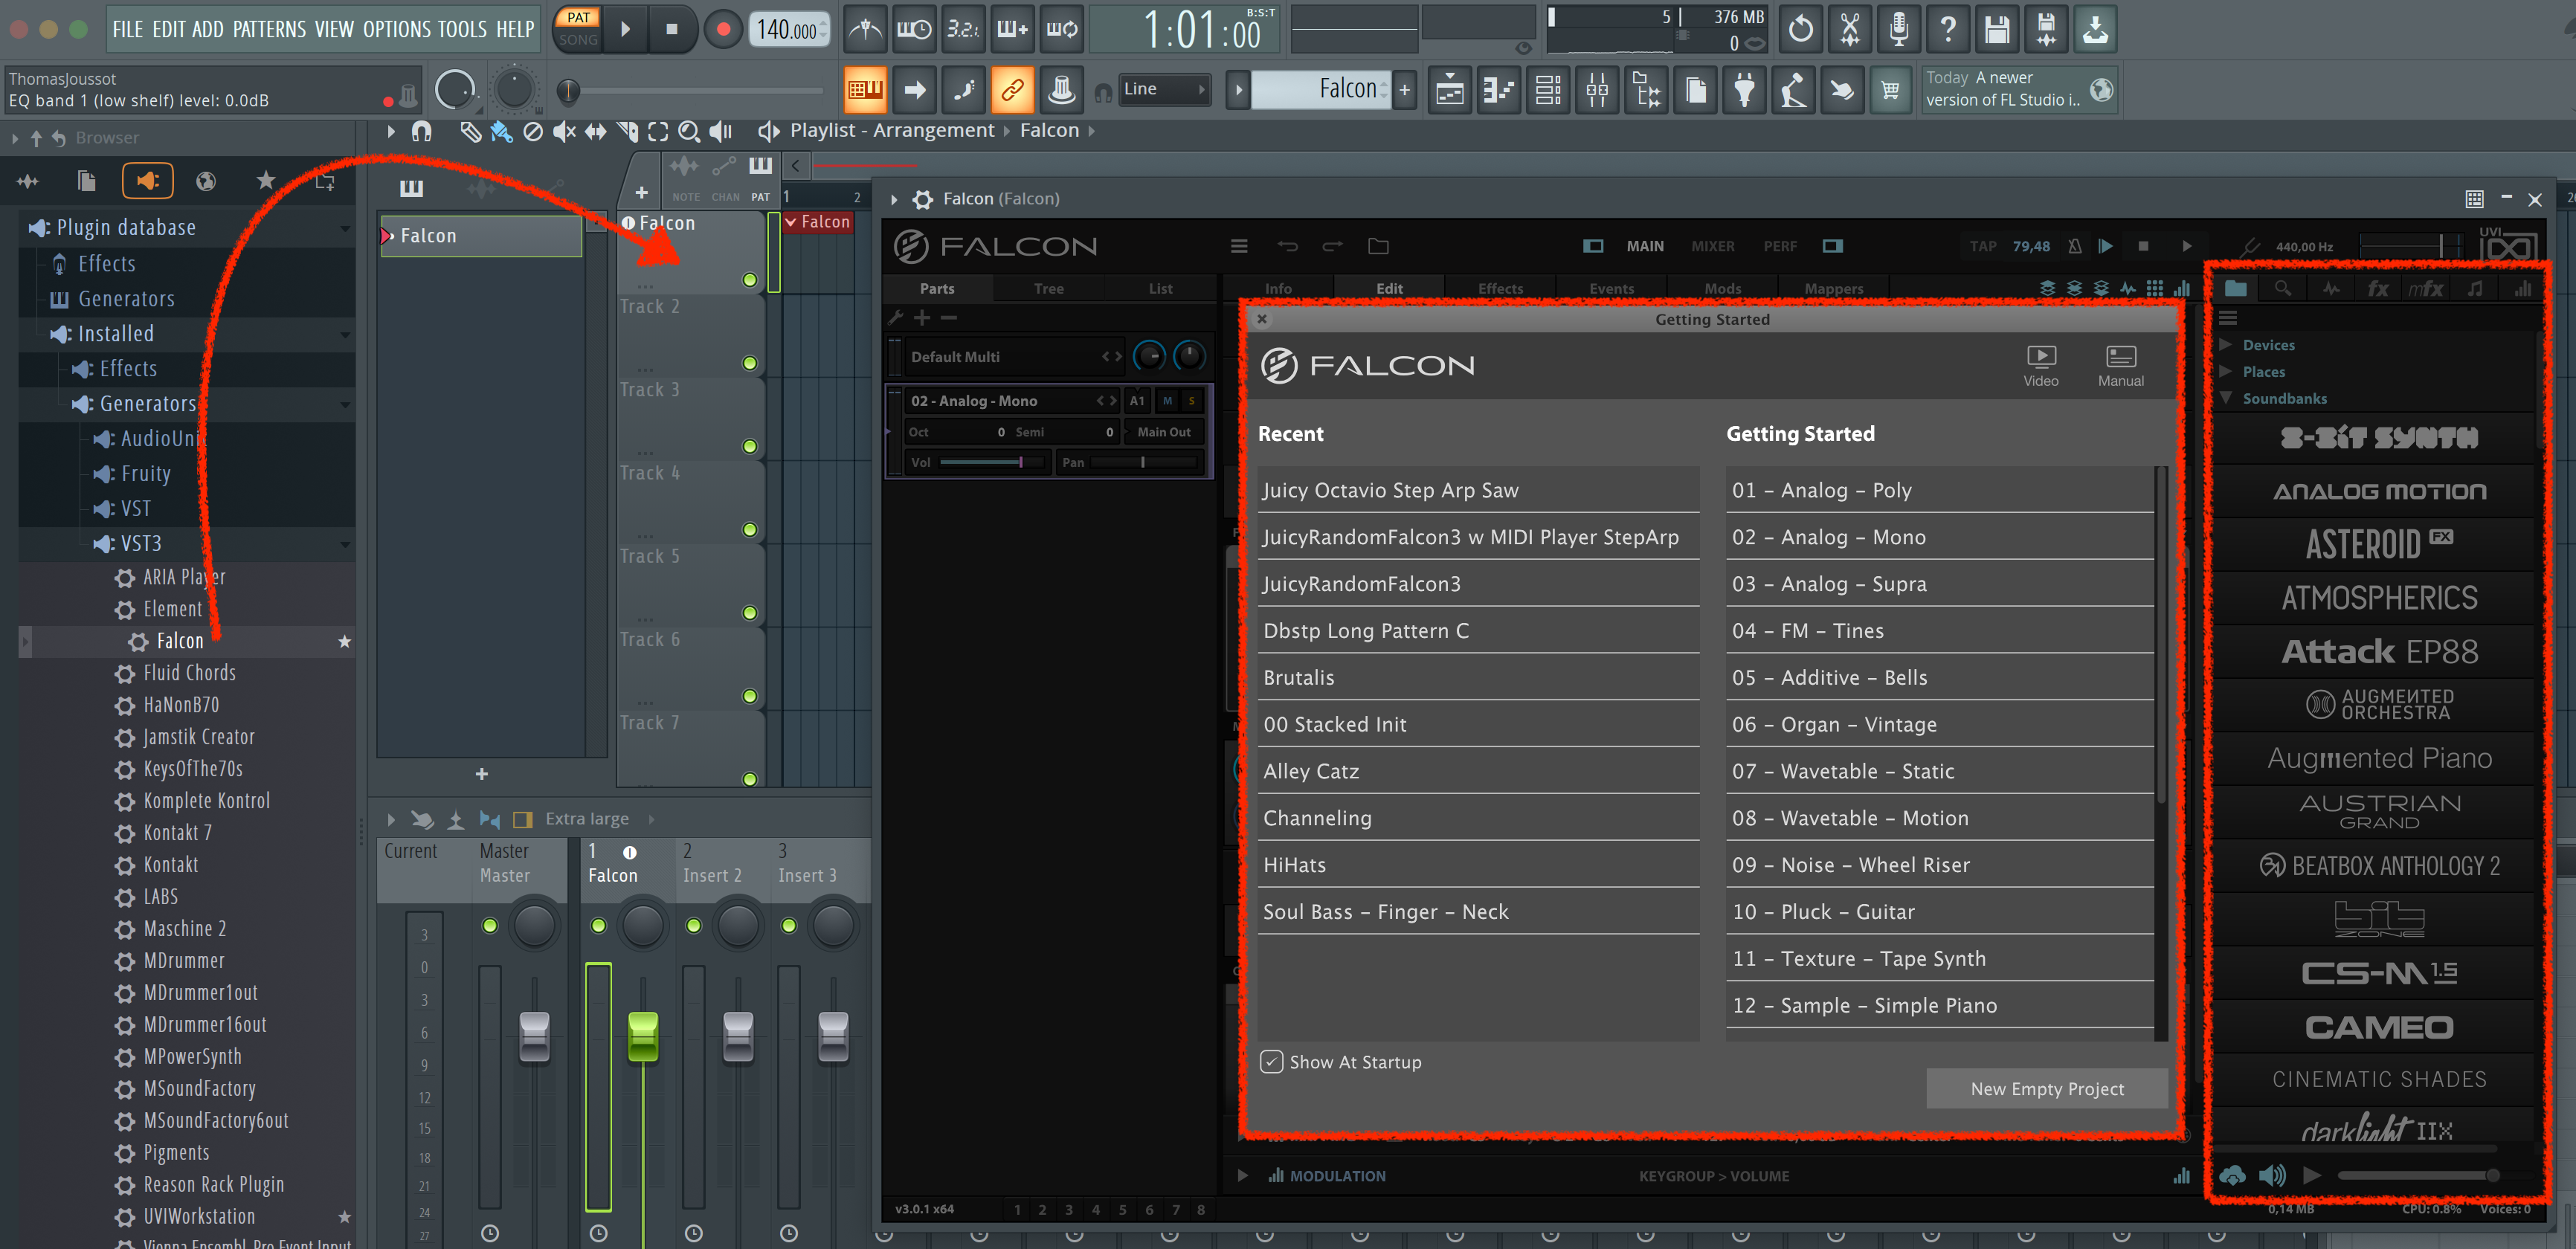Screen dimensions: 2576x1249
Task: Toggle PAT/SONG mode switch
Action: 578,29
